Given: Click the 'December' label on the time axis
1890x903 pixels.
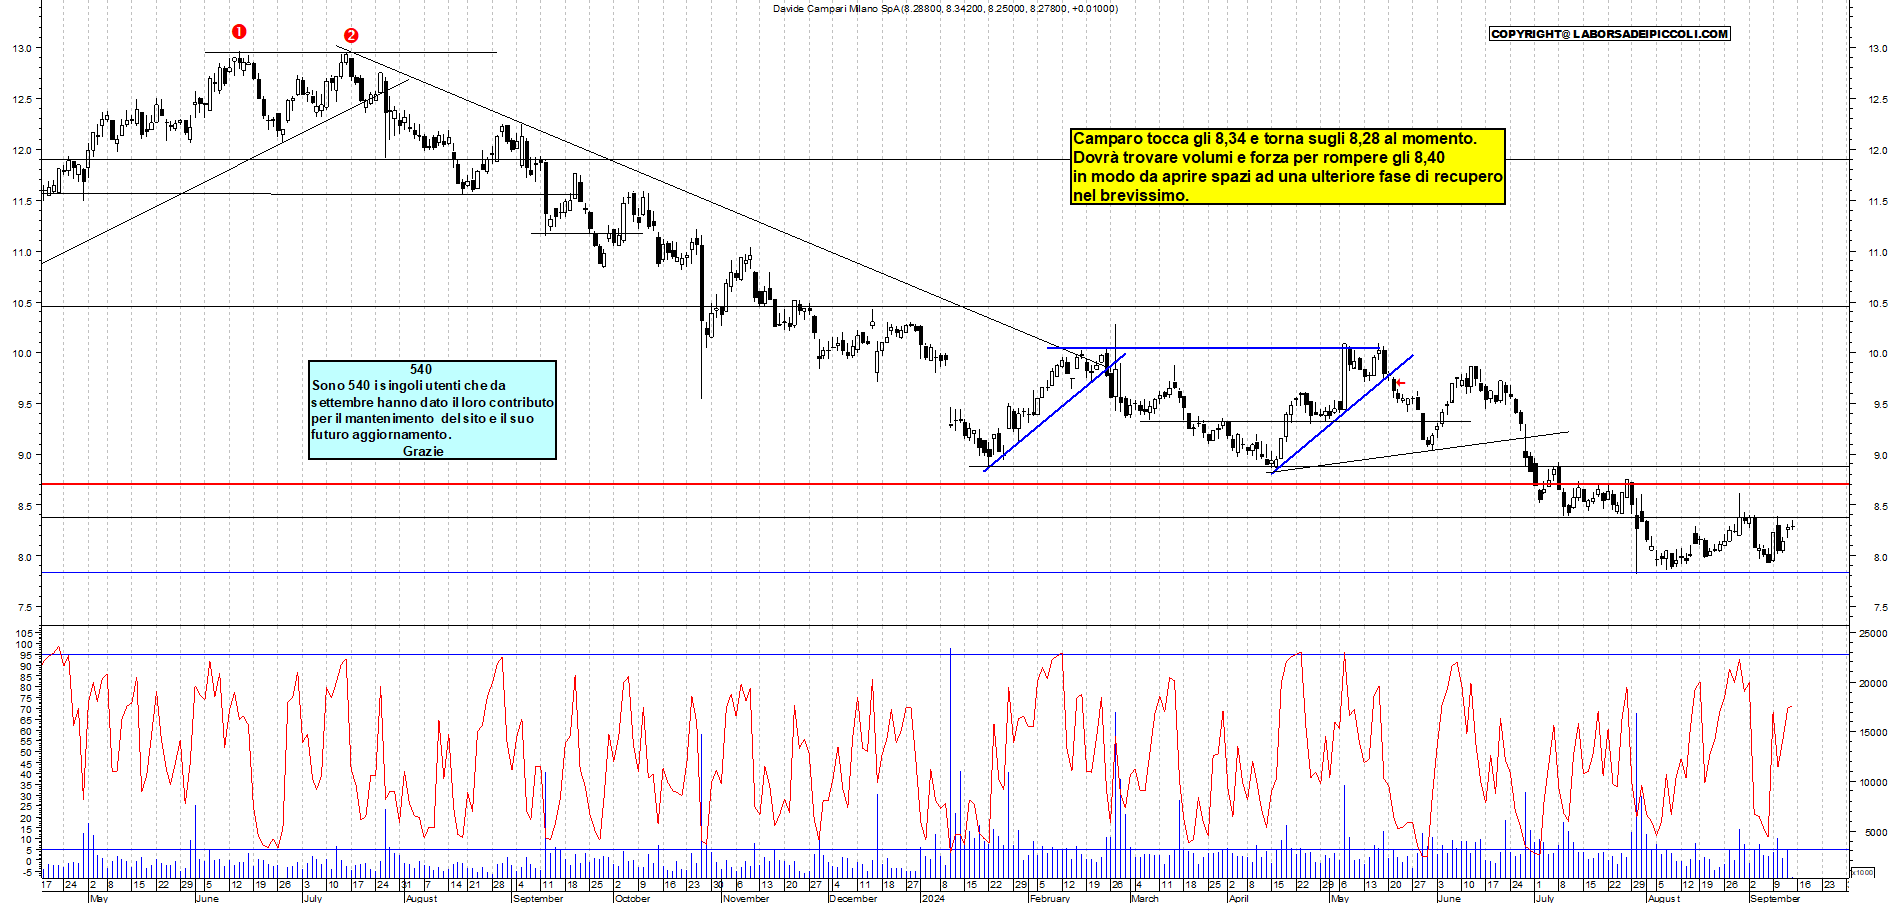Looking at the screenshot, I should [x=853, y=898].
